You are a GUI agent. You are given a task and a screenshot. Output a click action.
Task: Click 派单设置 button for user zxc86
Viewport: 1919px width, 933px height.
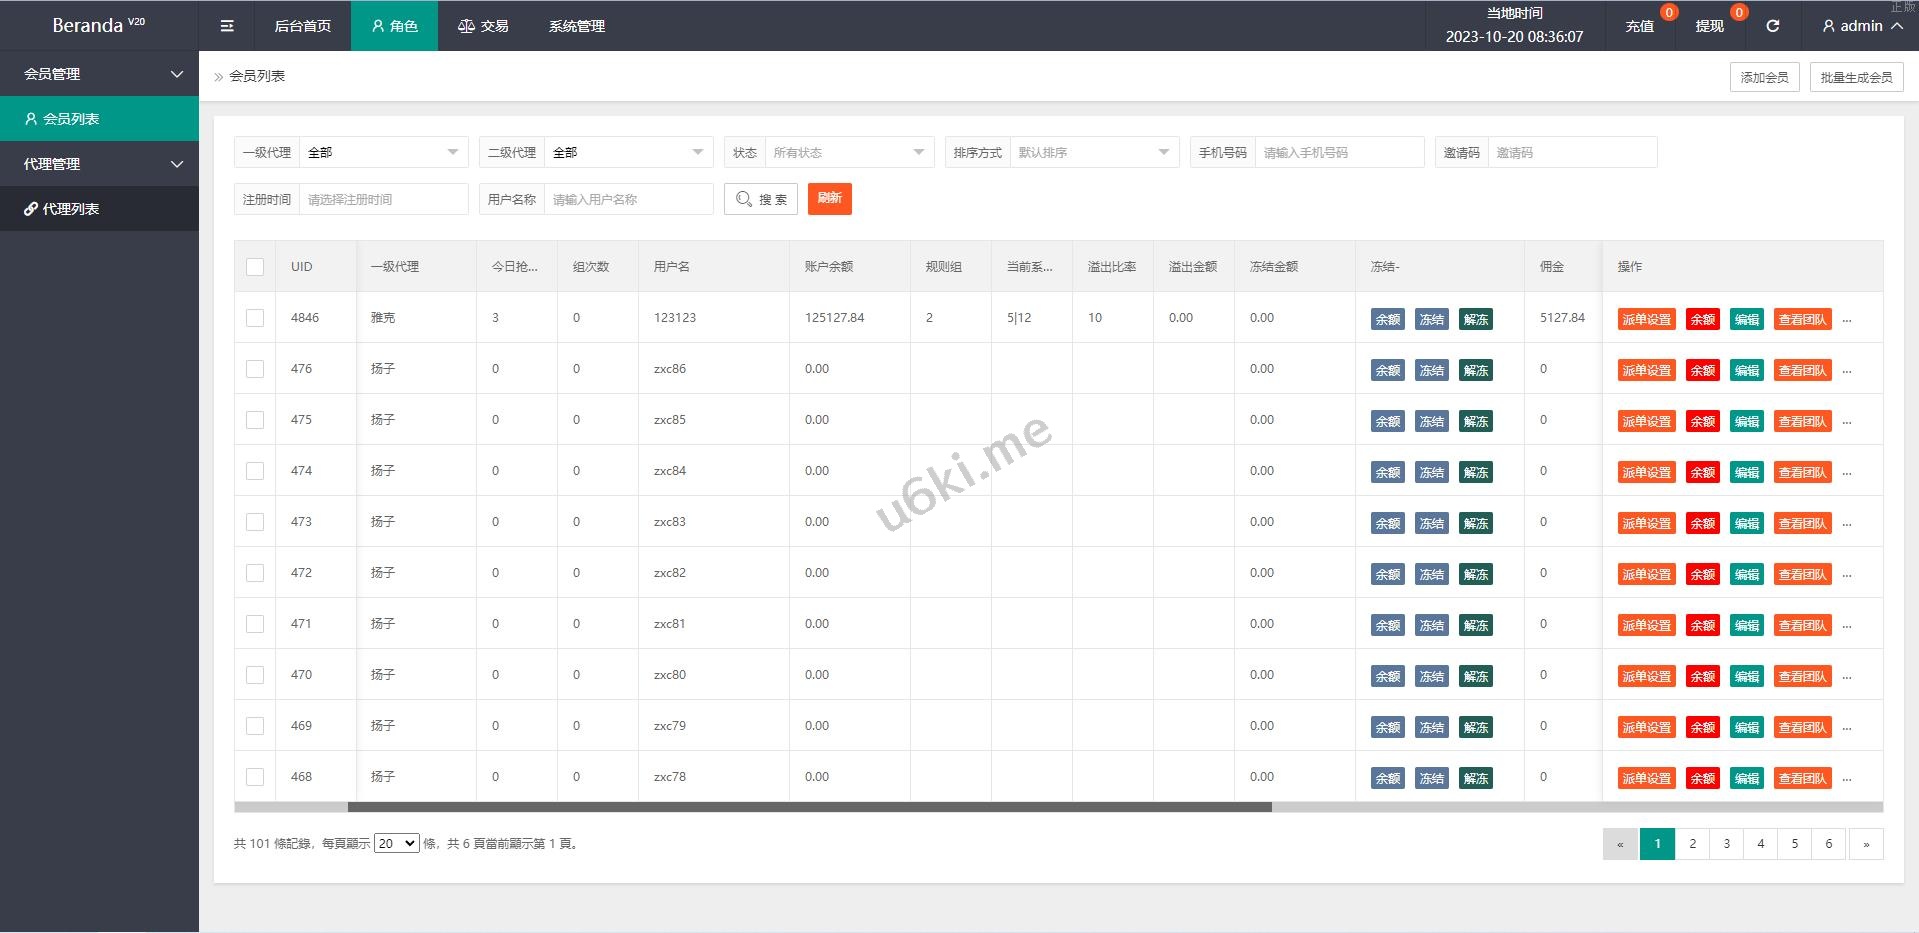tap(1646, 371)
